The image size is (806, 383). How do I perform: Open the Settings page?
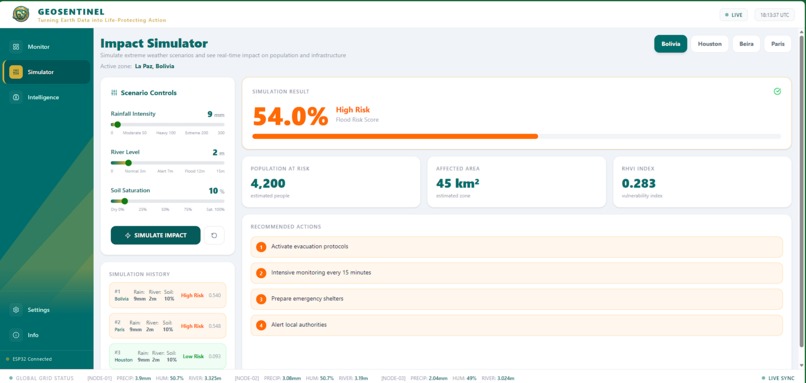point(46,310)
